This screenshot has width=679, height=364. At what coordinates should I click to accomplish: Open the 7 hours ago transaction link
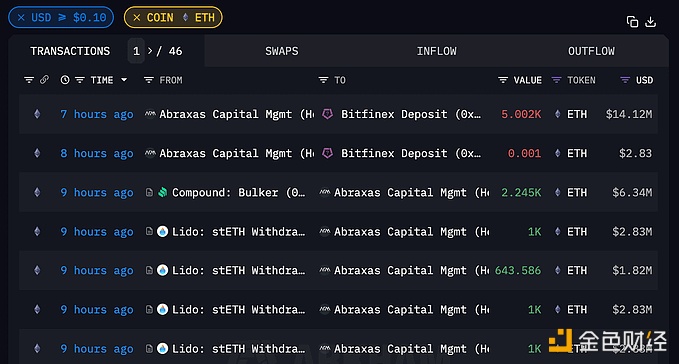click(x=97, y=114)
